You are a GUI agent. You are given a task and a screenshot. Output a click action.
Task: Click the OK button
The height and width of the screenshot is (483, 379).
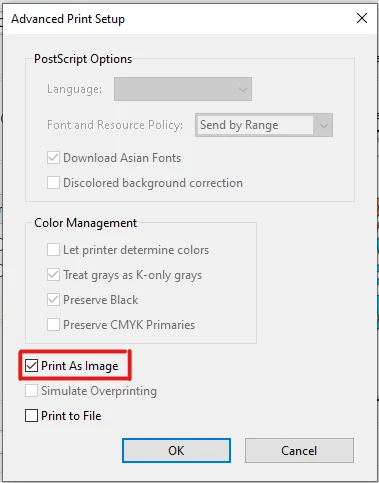pos(176,450)
